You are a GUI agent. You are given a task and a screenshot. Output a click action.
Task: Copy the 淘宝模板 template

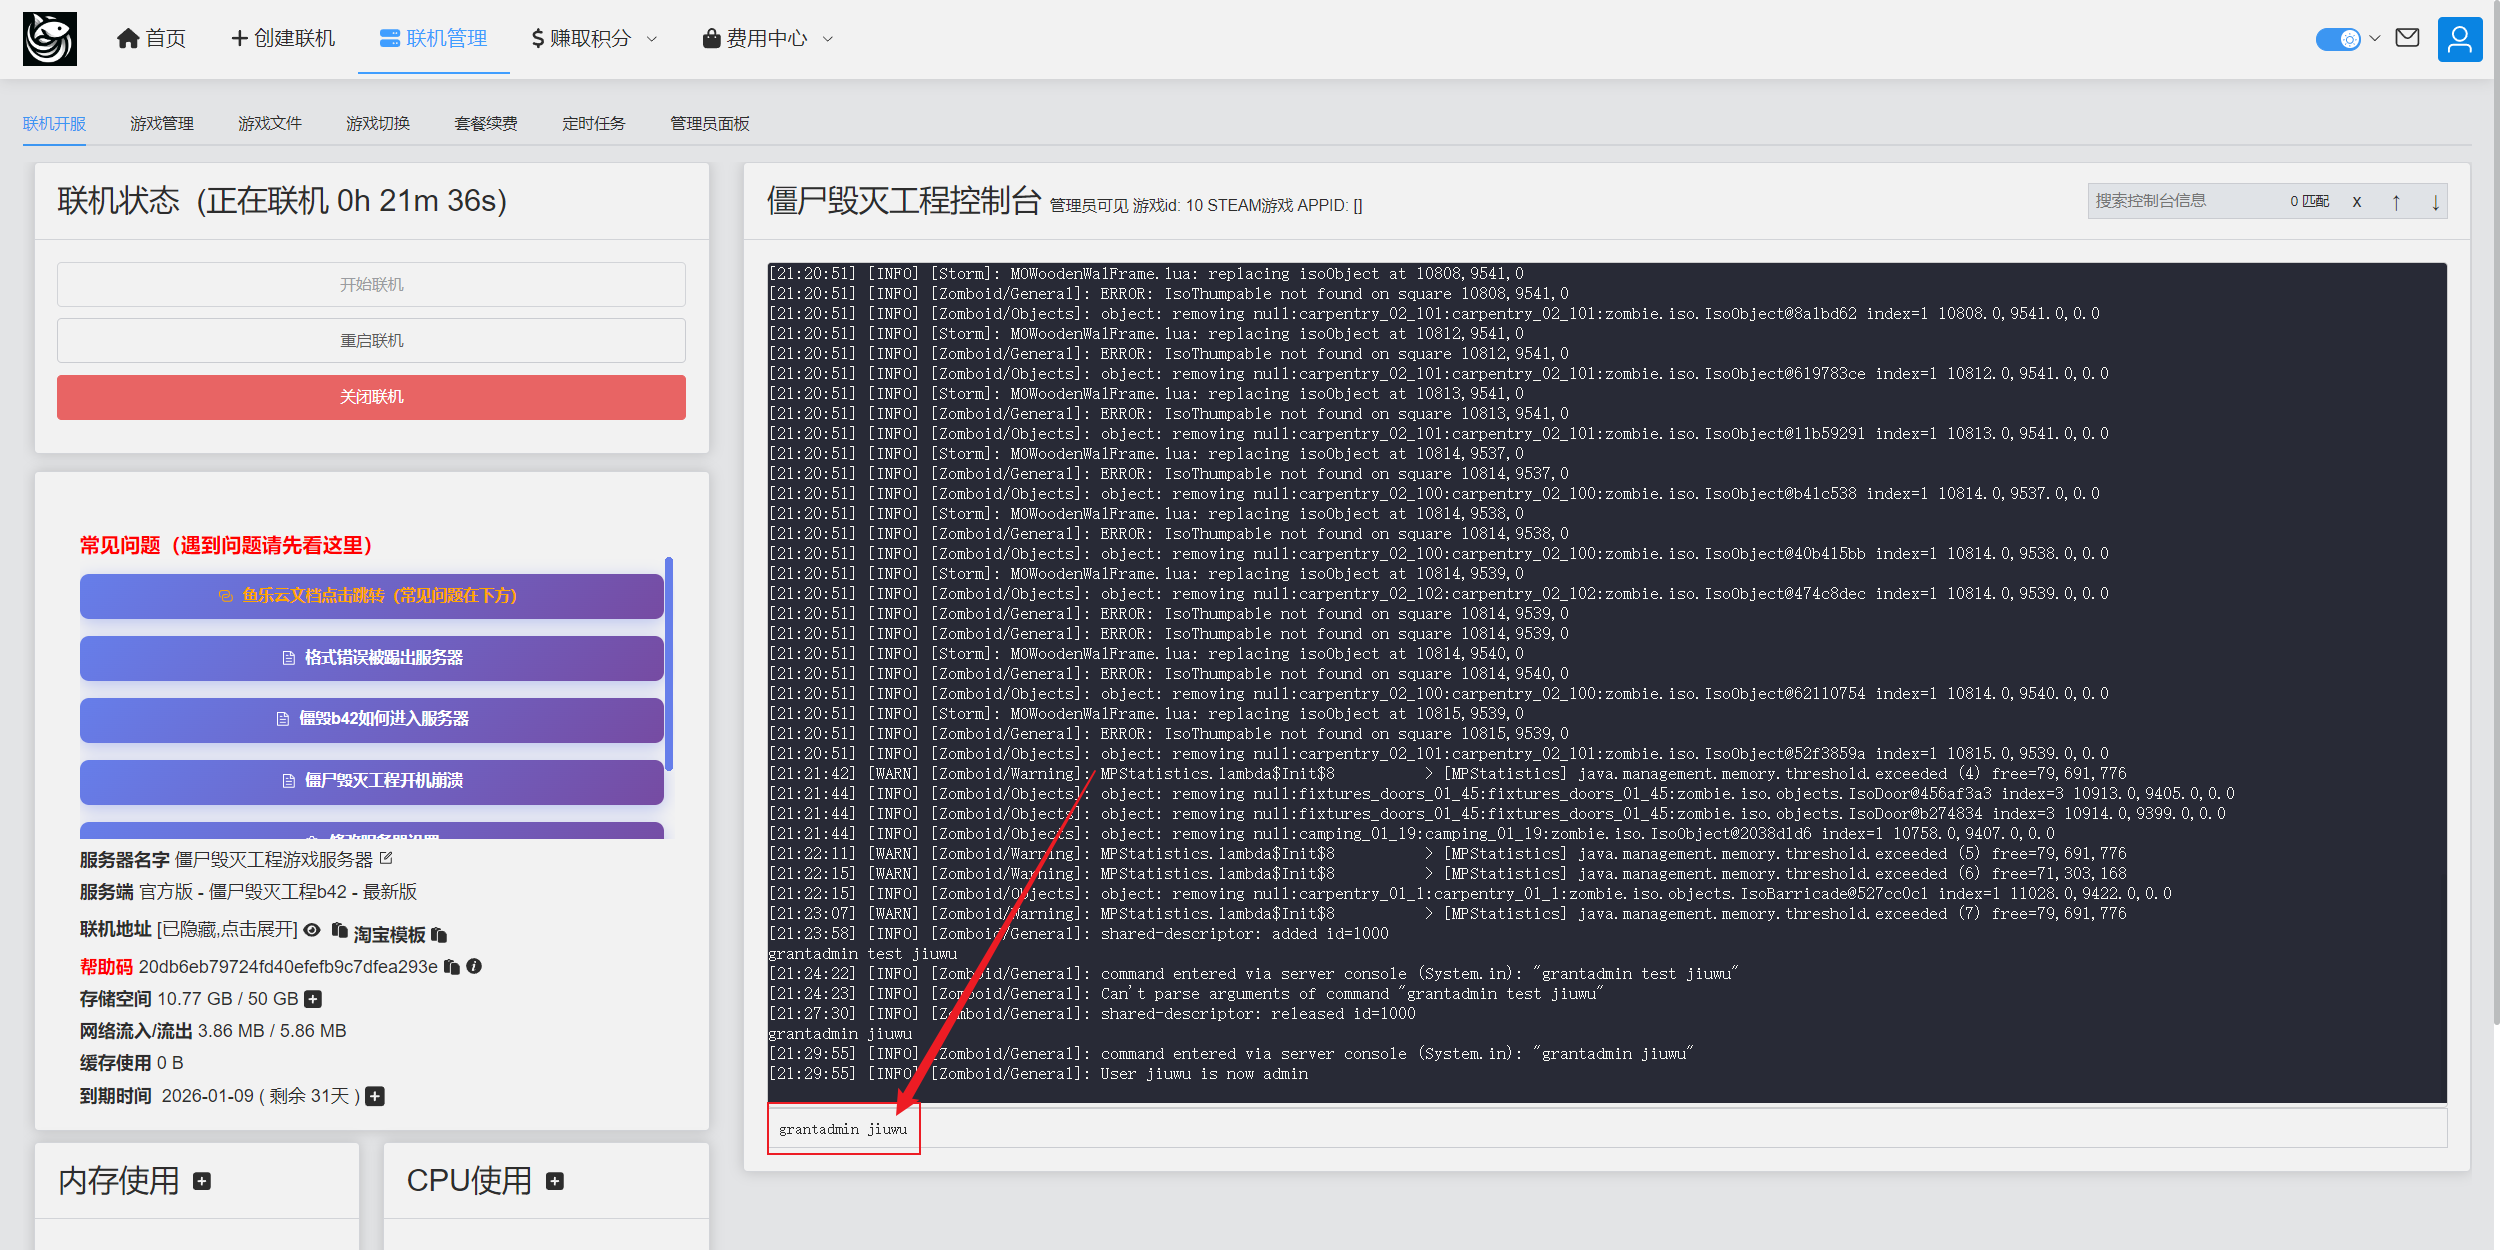click(x=439, y=935)
